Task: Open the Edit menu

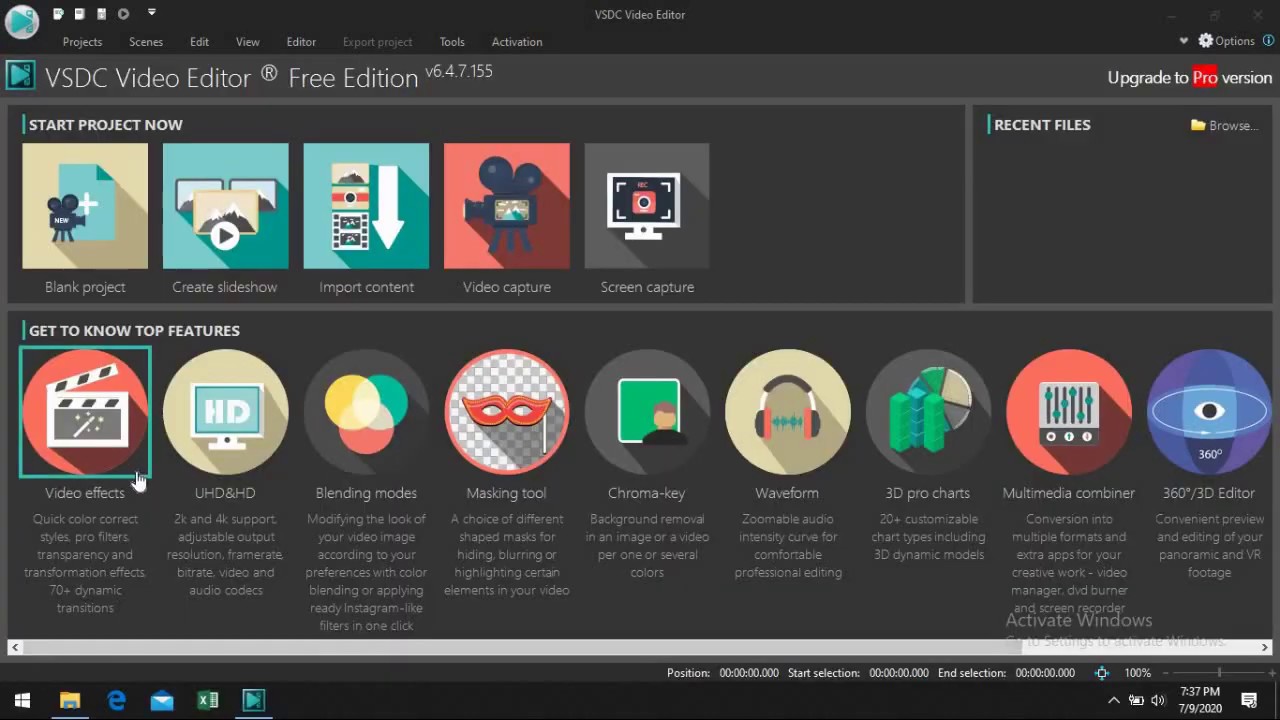Action: (x=200, y=42)
